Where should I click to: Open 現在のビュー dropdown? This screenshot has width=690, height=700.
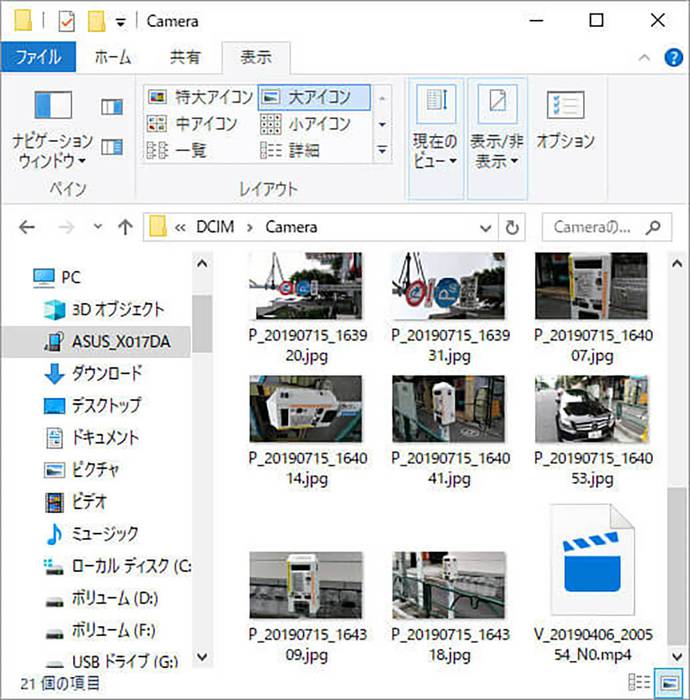436,138
